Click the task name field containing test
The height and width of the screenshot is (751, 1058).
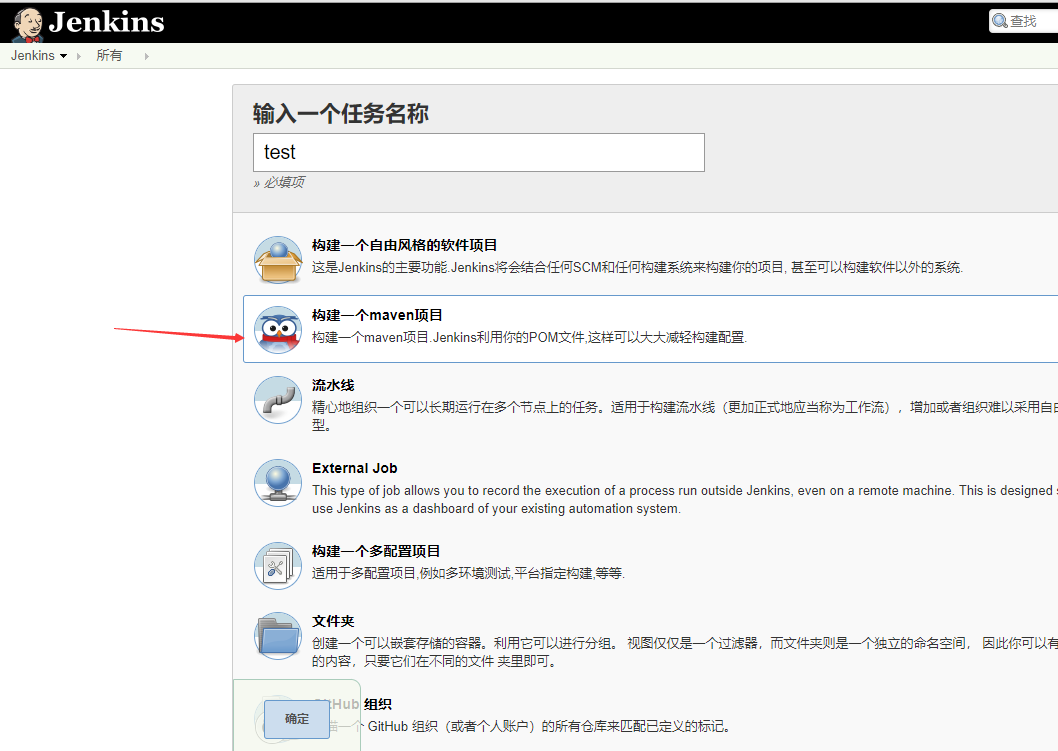click(478, 152)
